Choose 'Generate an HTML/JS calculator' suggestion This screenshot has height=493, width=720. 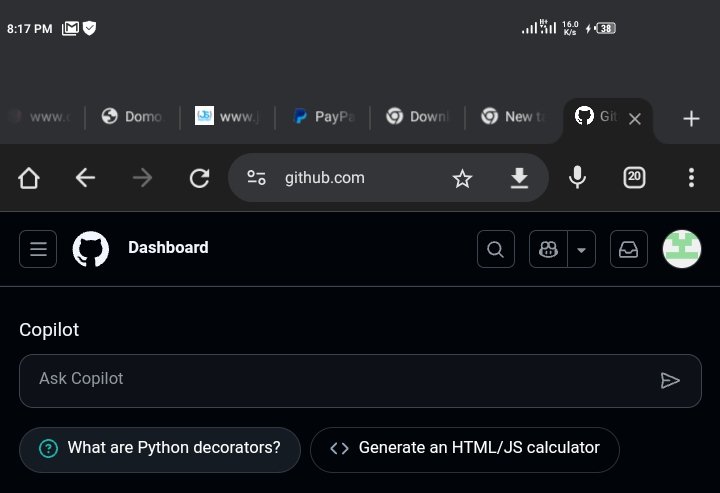pyautogui.click(x=465, y=449)
